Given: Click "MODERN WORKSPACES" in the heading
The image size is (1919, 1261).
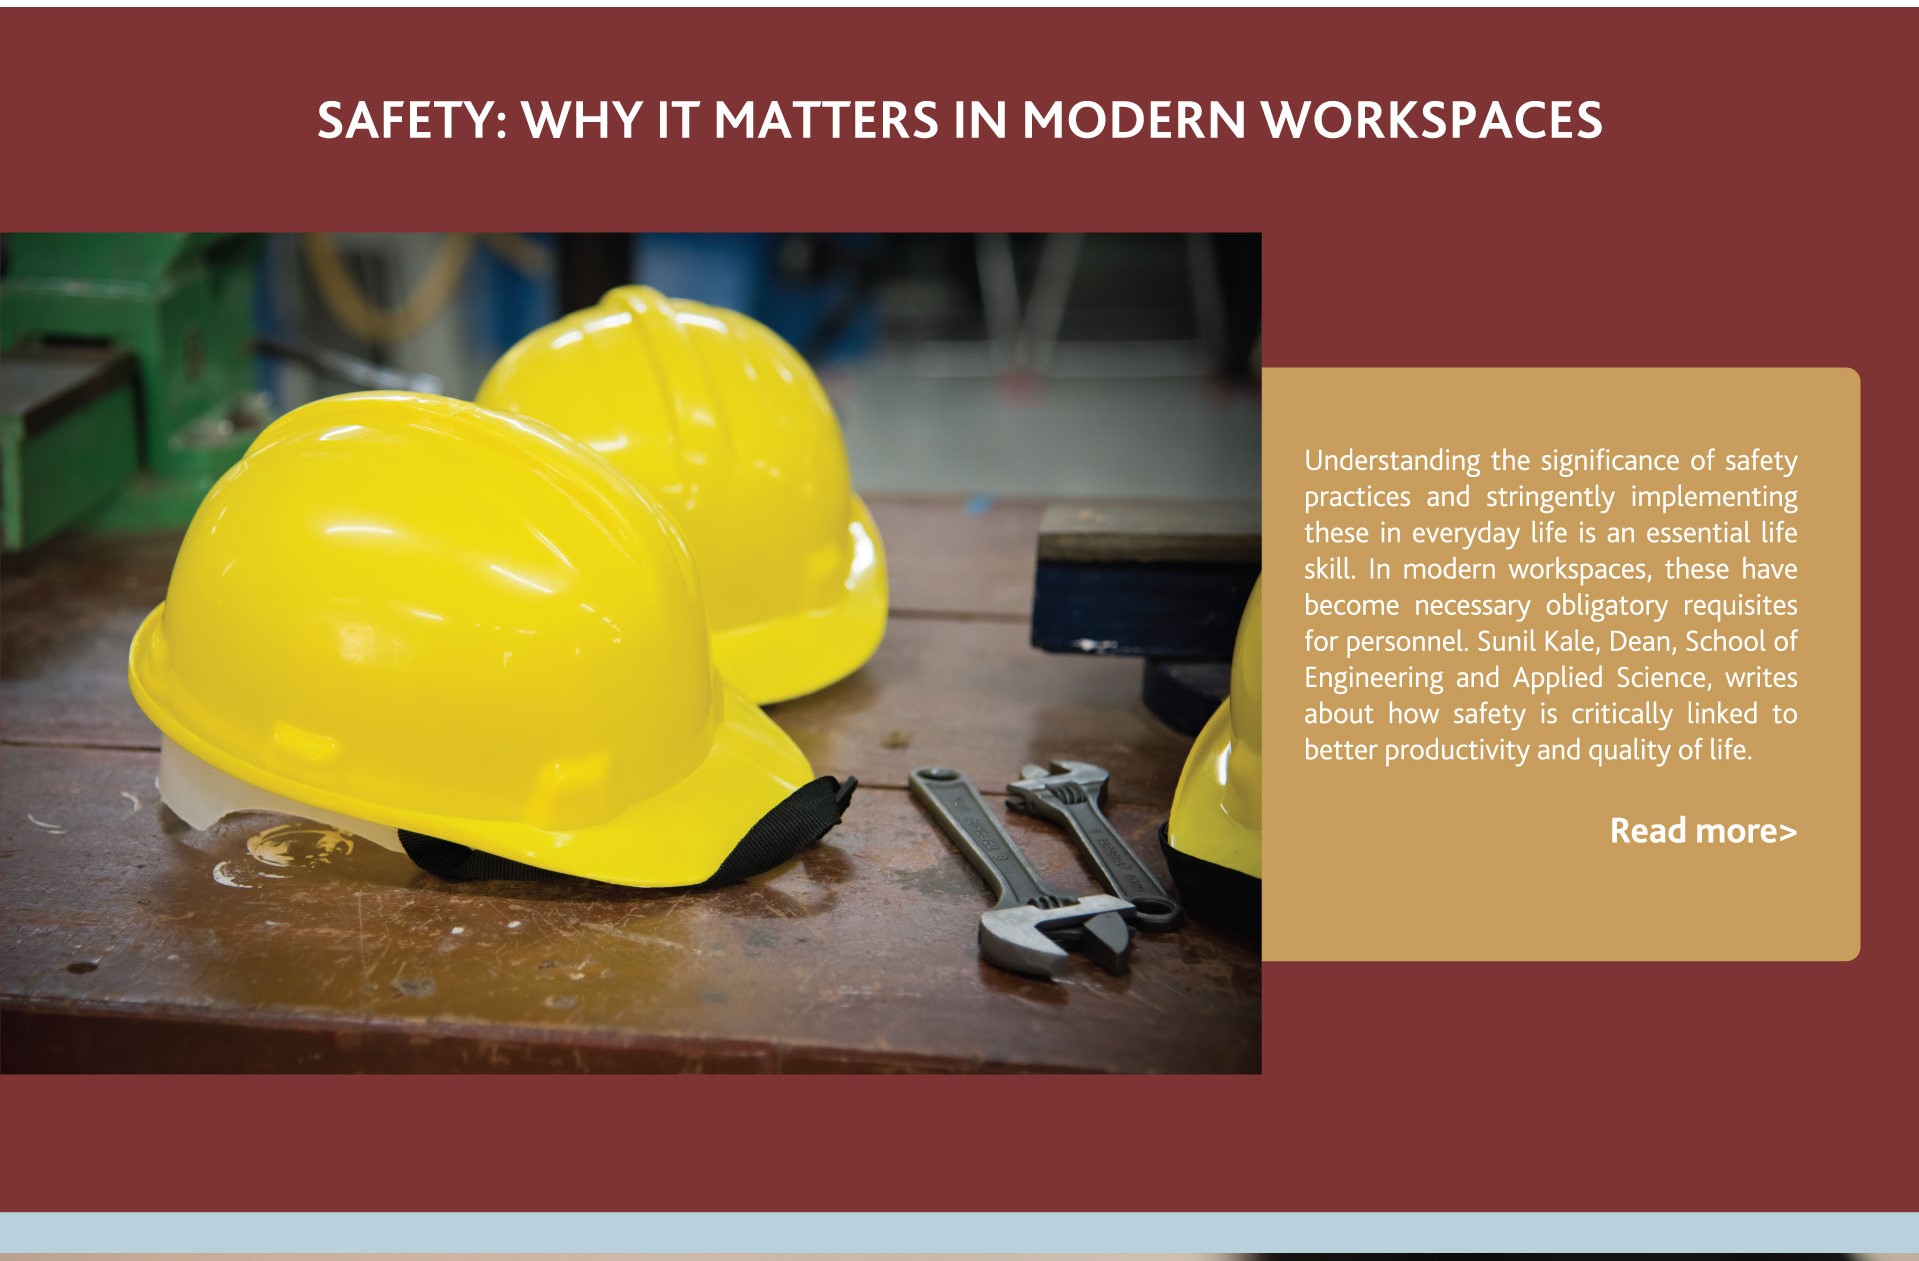Looking at the screenshot, I should tap(1312, 120).
